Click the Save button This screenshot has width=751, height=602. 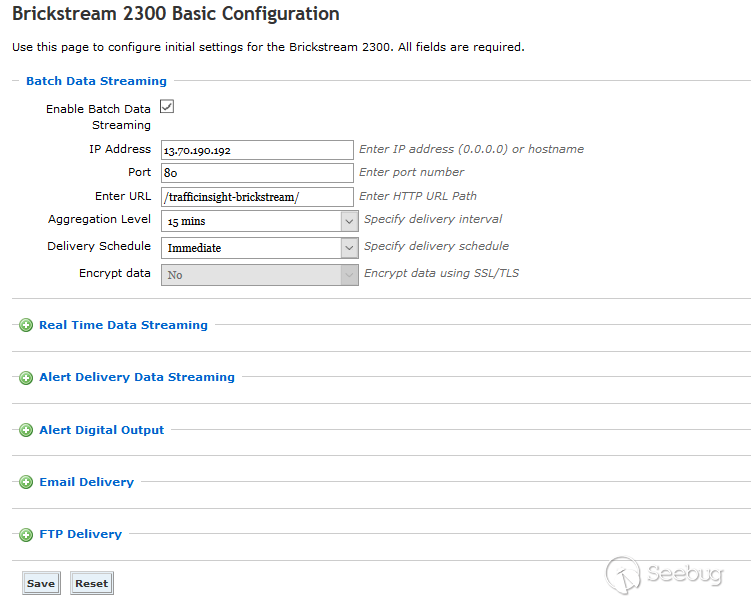point(41,583)
